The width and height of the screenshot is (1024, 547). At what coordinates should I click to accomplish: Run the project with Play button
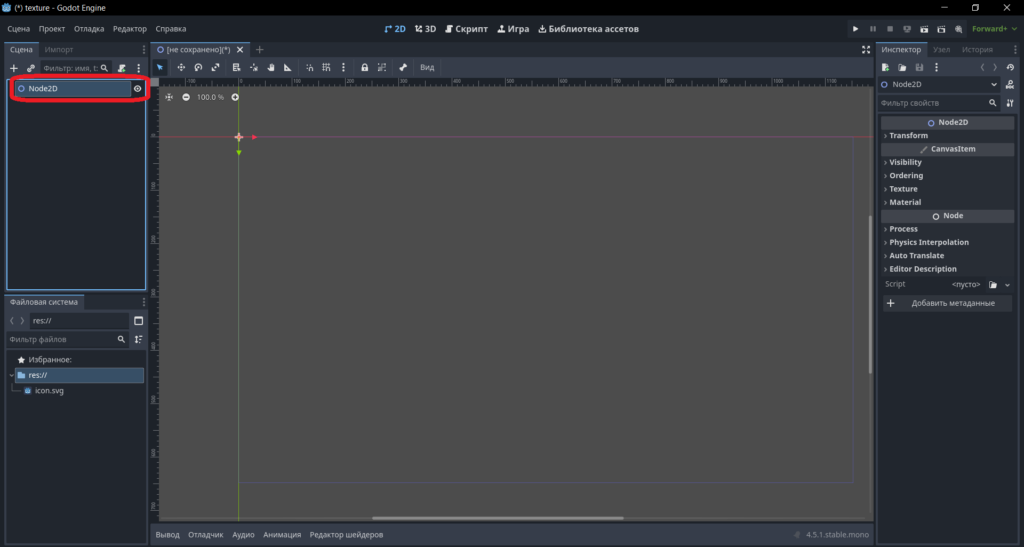(x=855, y=29)
